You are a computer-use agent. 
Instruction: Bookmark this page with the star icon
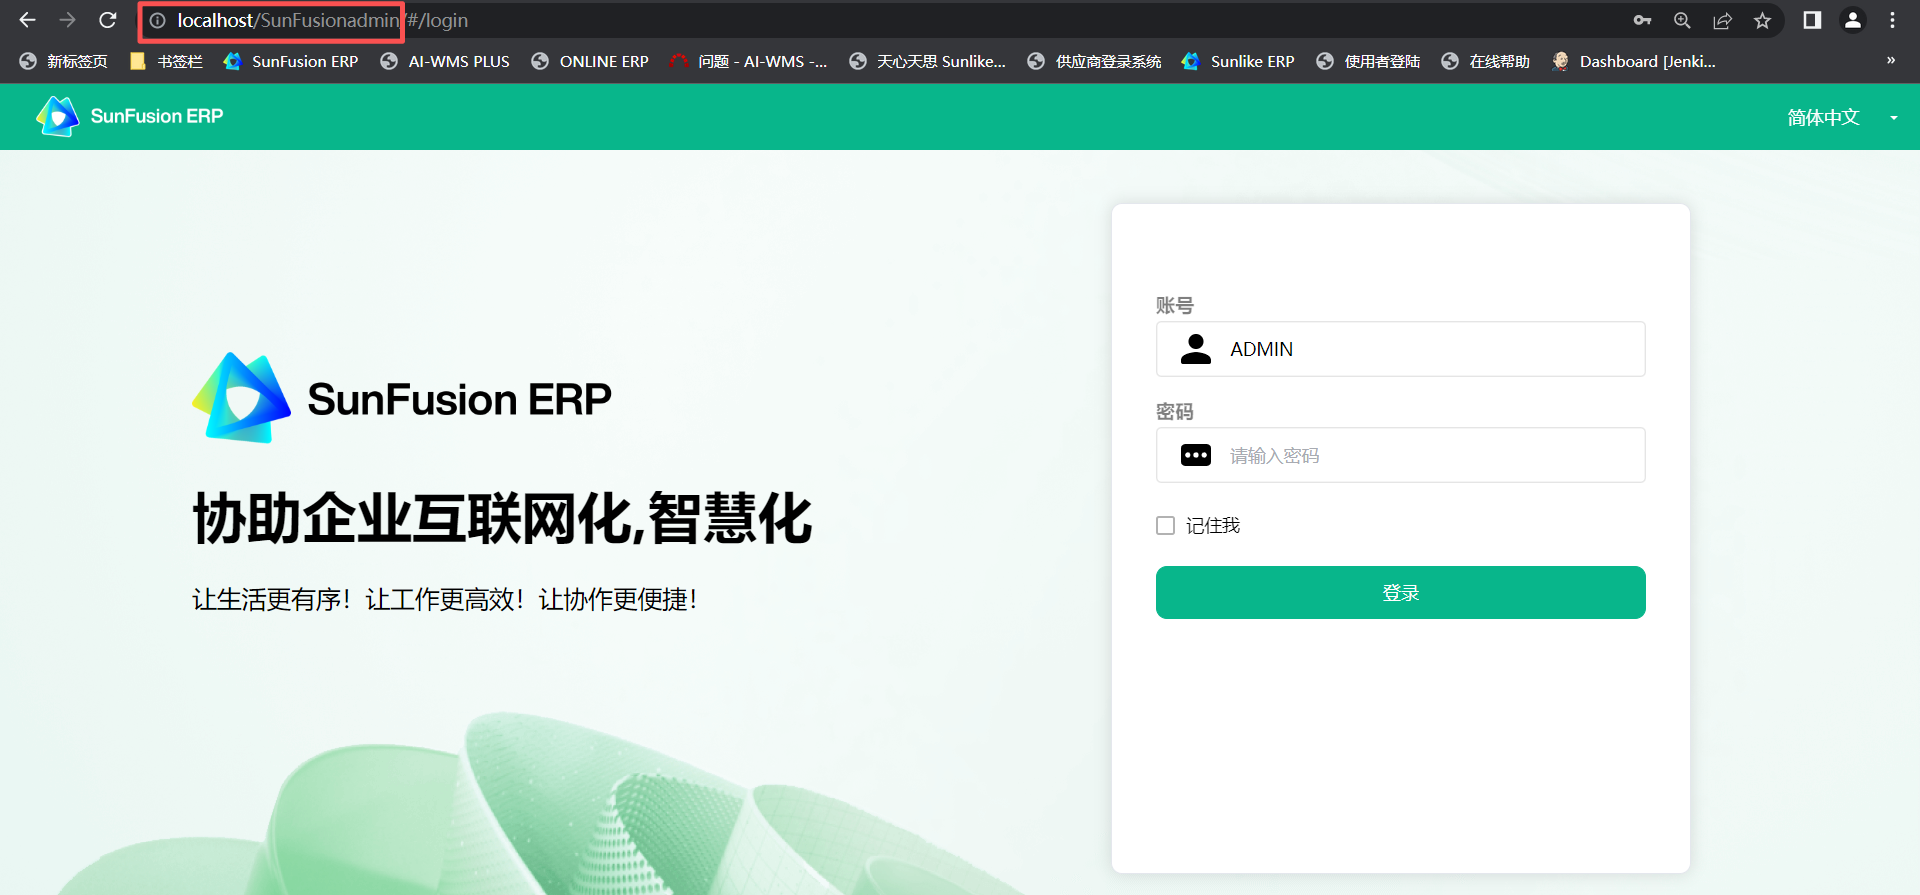1762,20
